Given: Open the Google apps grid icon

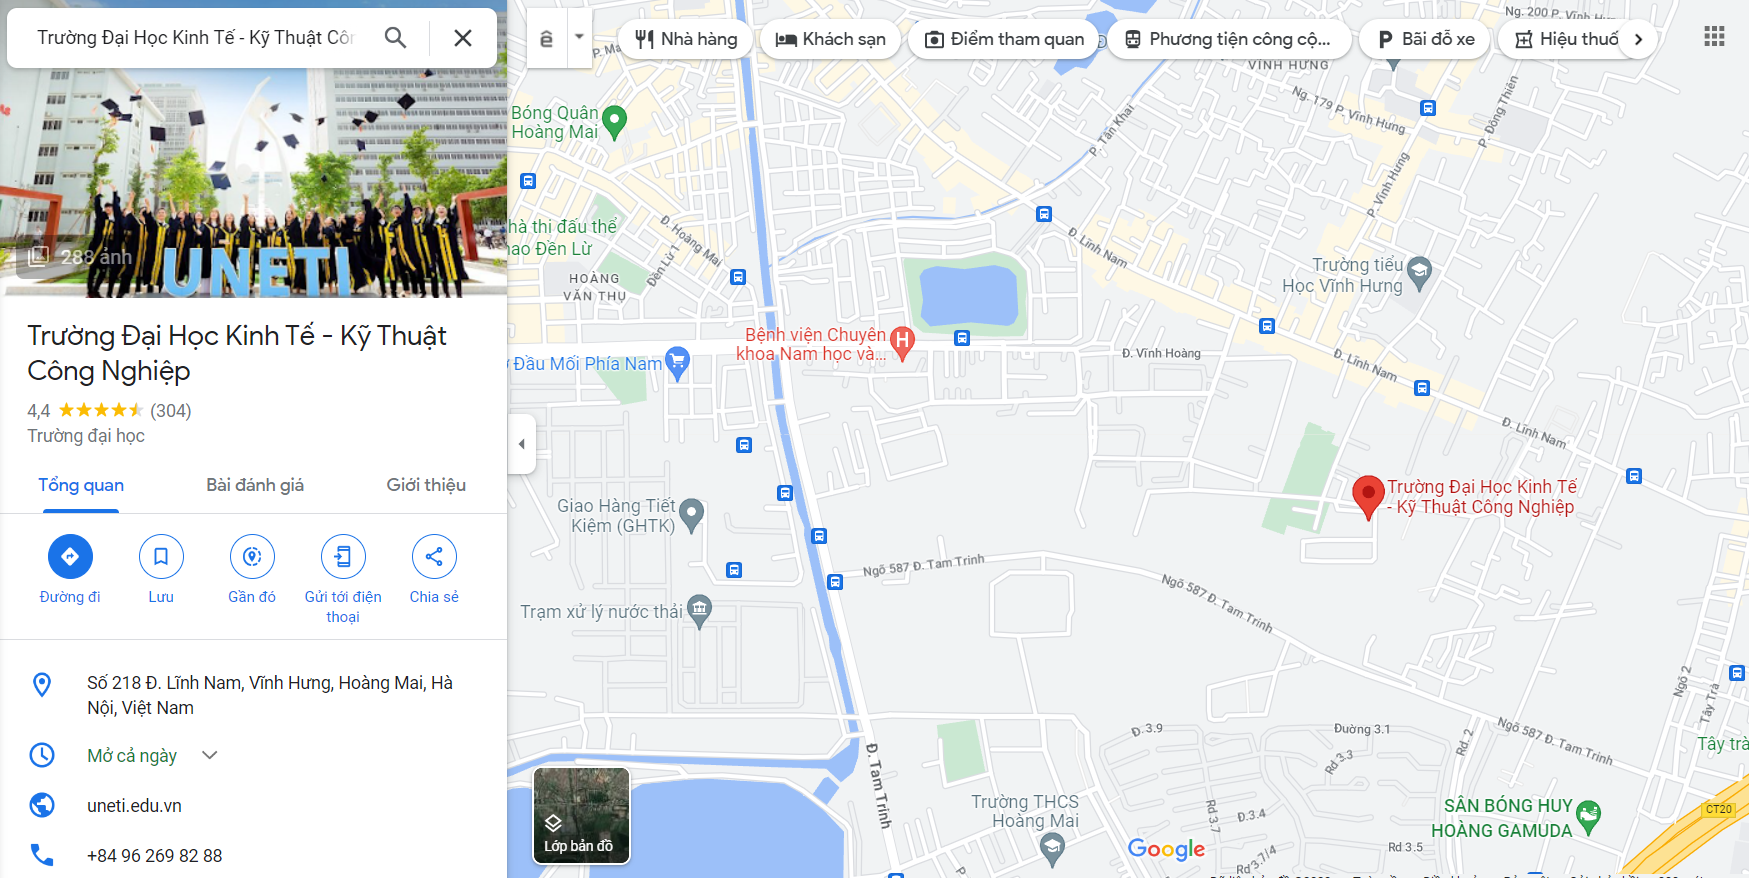Looking at the screenshot, I should click(1714, 37).
